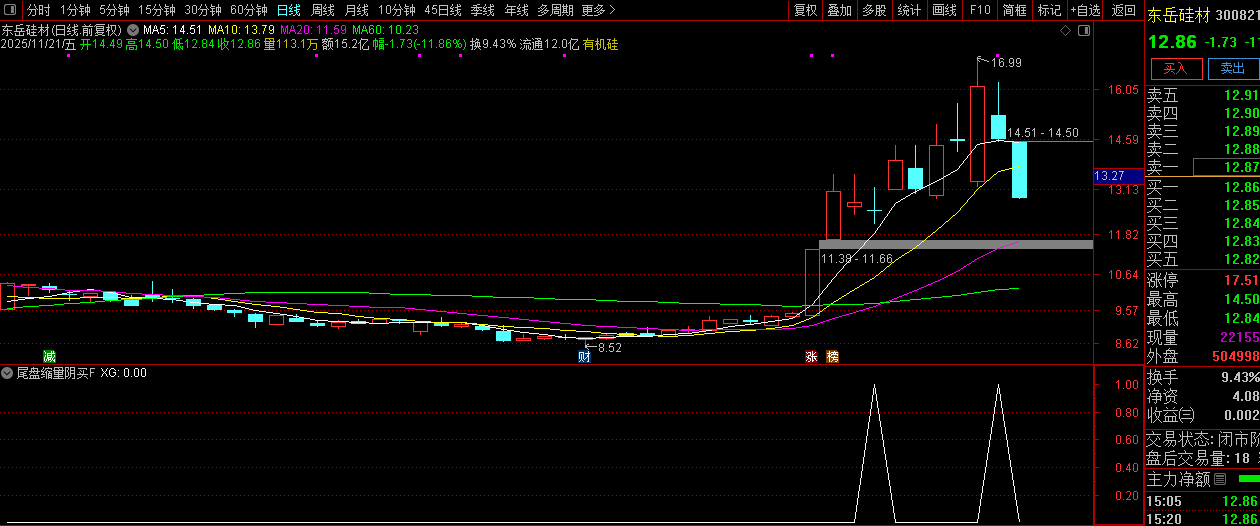Click the 15:05 trade tick row
Image resolution: width=1260 pixels, height=526 pixels.
[x=1202, y=501]
